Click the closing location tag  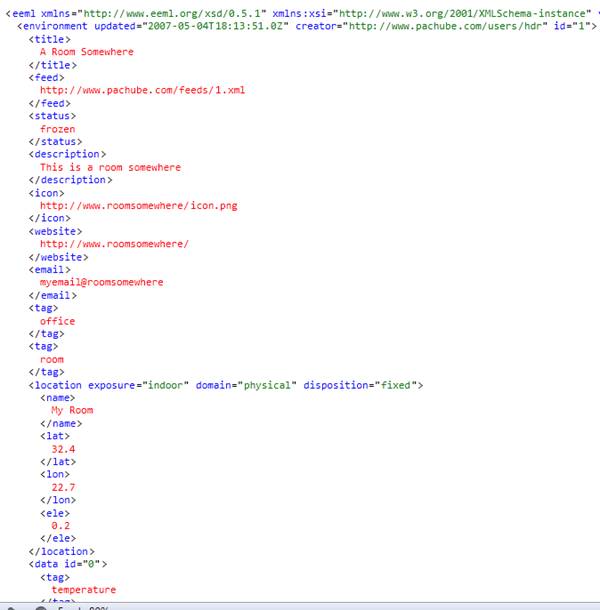pyautogui.click(x=62, y=551)
